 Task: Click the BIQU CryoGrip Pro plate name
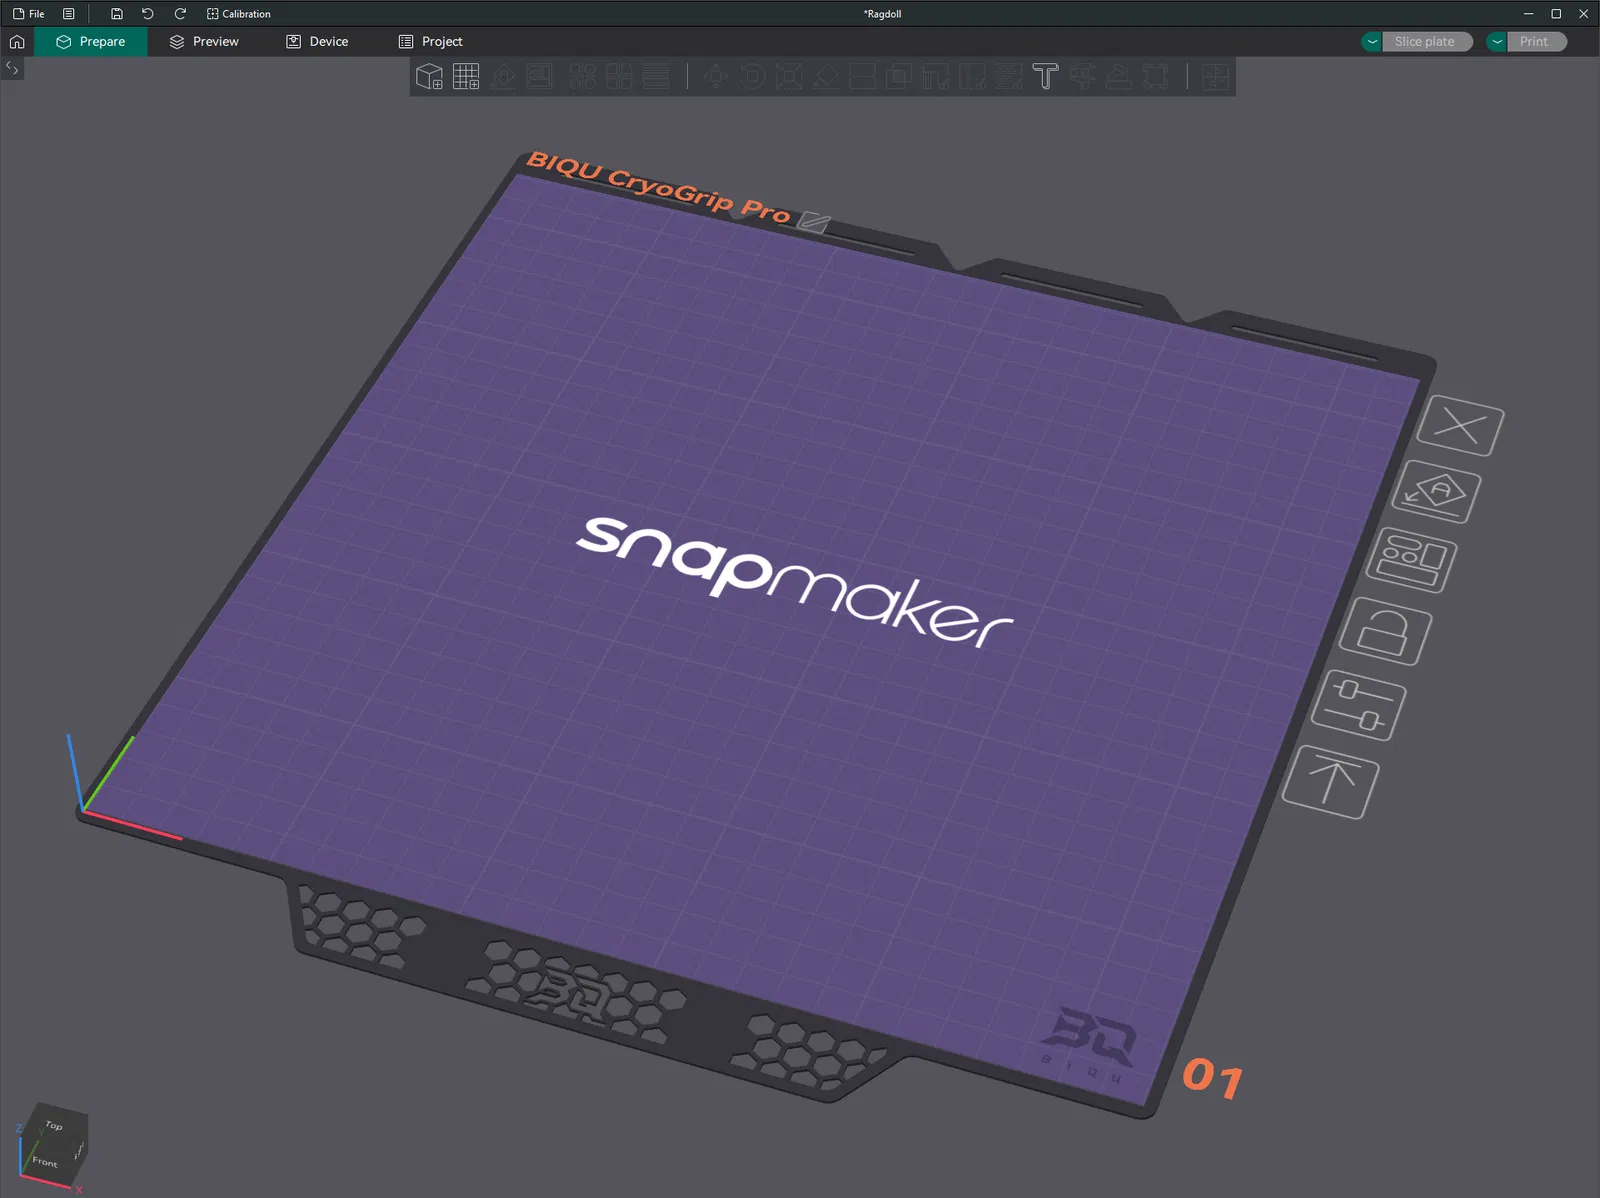[x=659, y=187]
